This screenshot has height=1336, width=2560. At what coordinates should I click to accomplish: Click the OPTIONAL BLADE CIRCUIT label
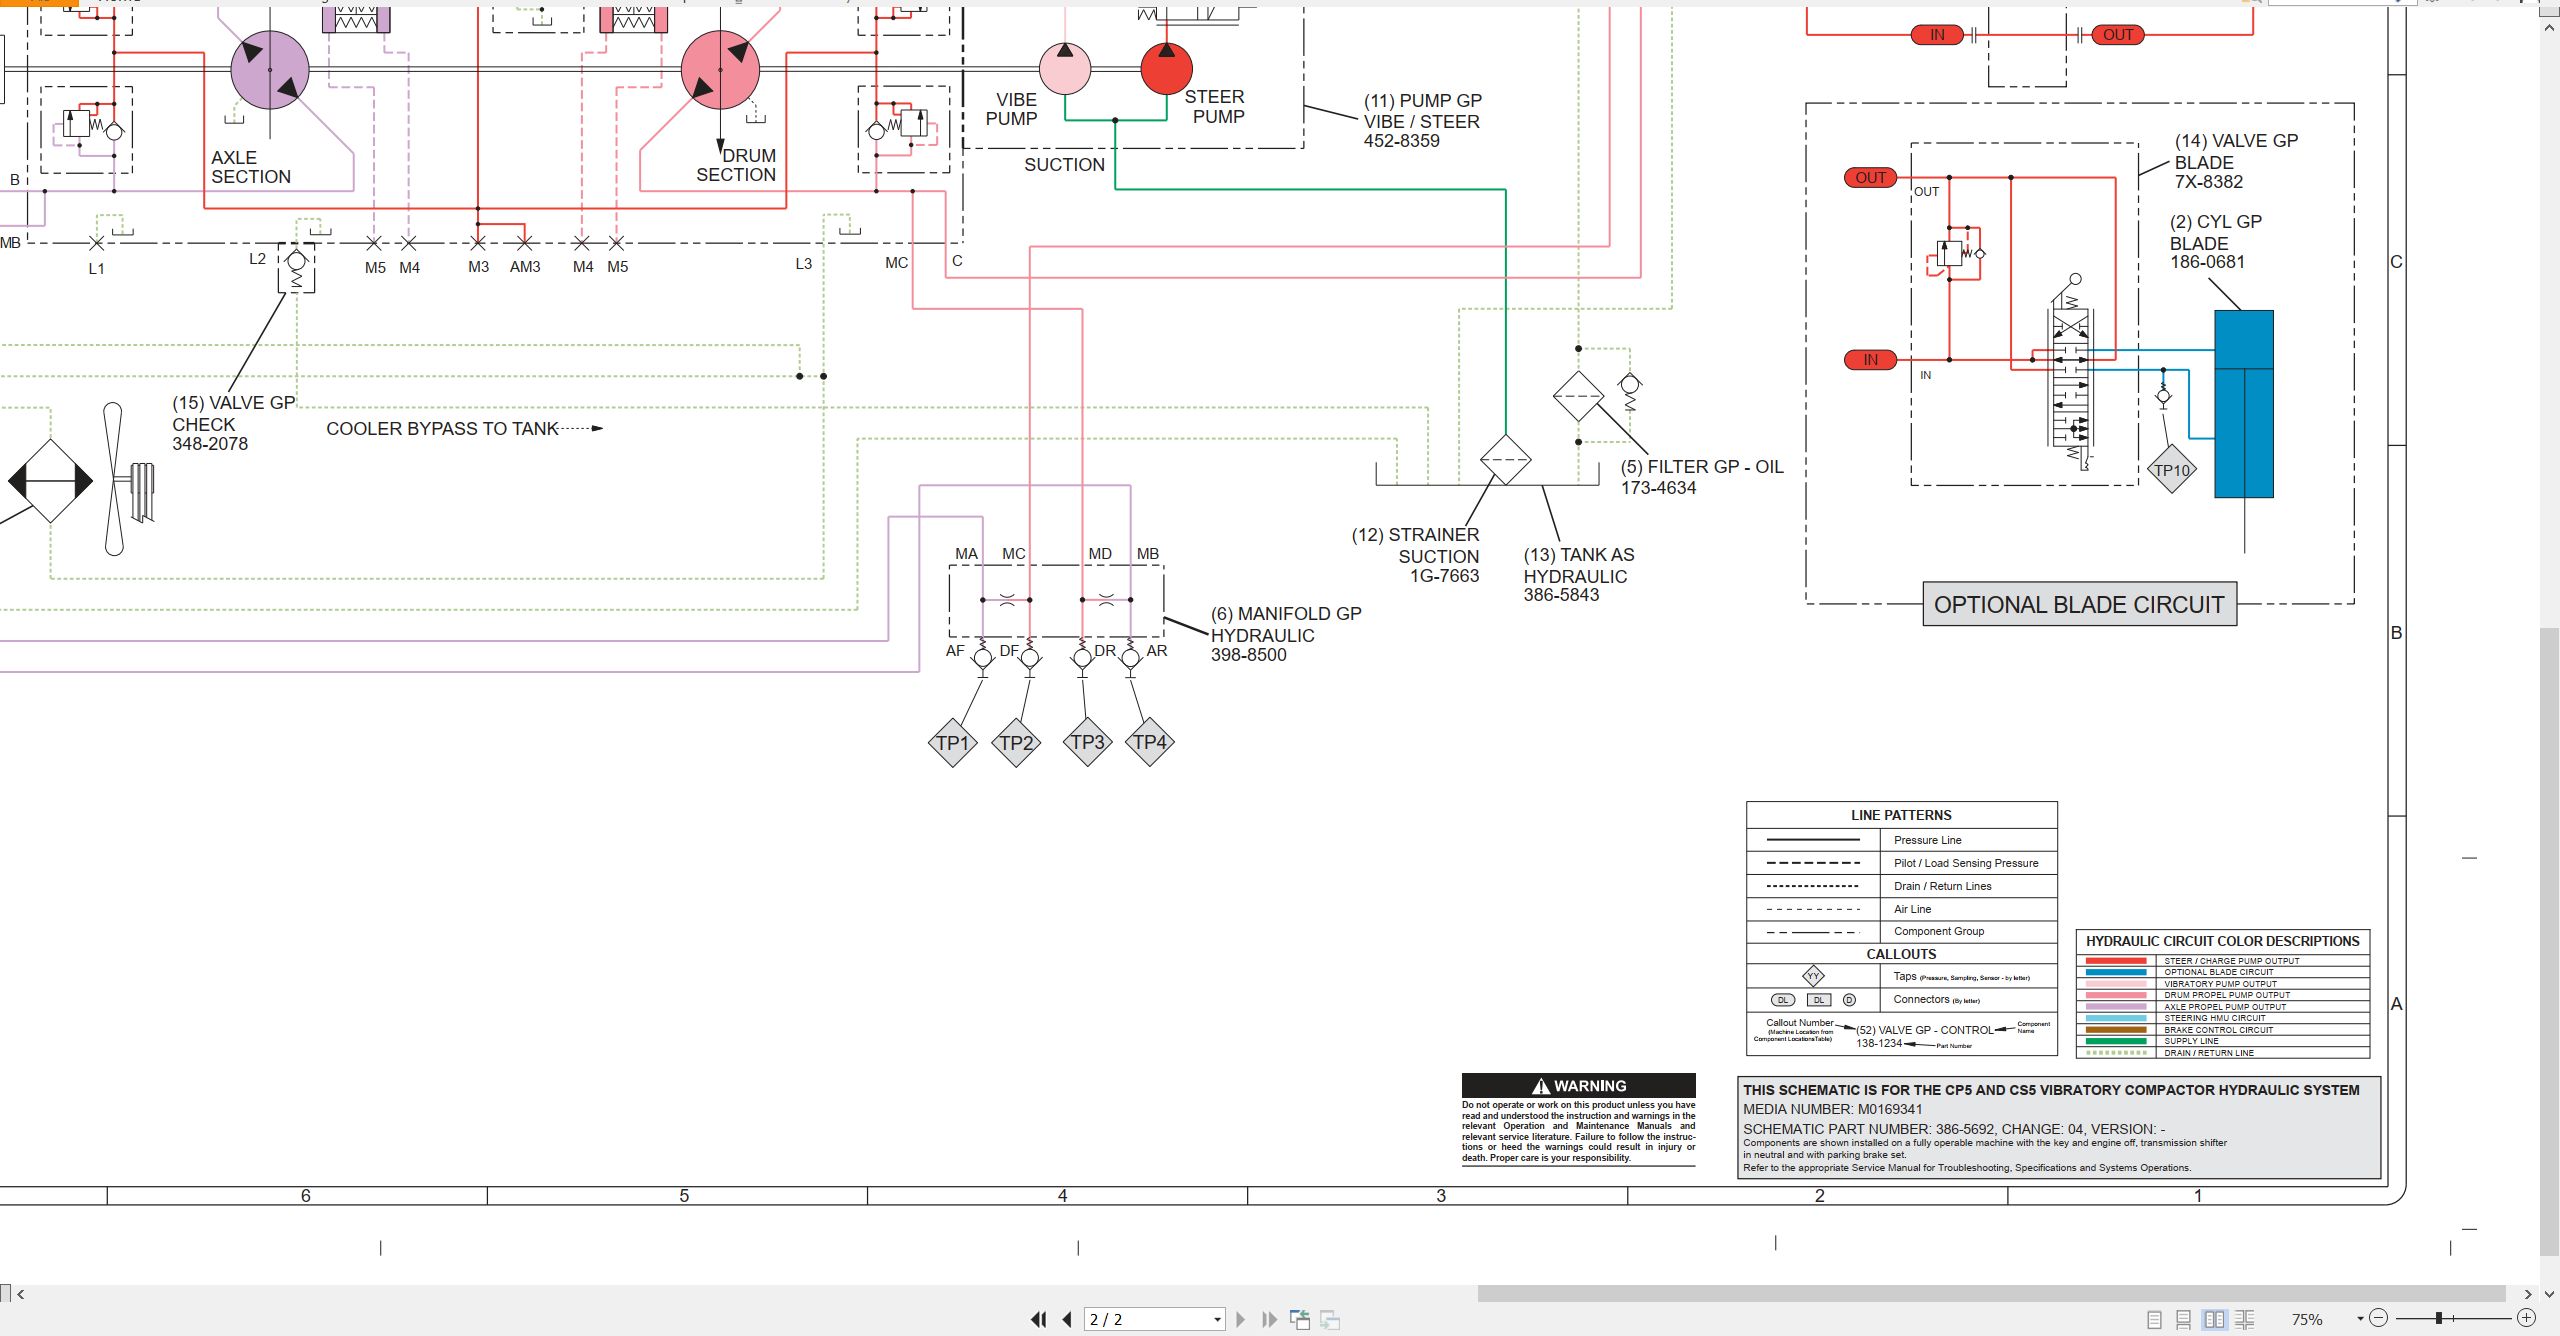pyautogui.click(x=2079, y=605)
